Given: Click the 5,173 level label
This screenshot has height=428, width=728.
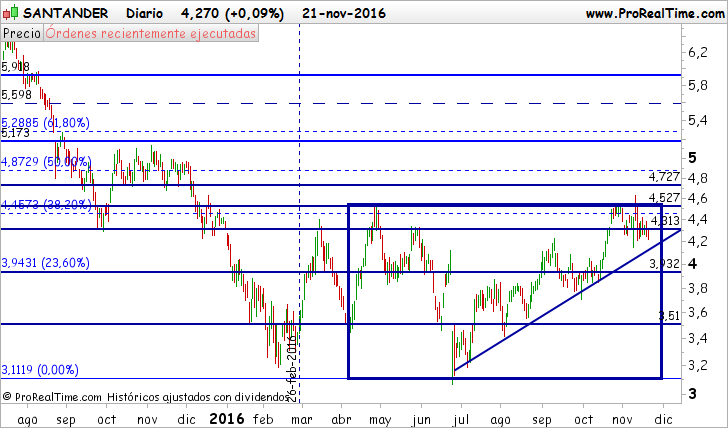Looking at the screenshot, I should pos(15,134).
